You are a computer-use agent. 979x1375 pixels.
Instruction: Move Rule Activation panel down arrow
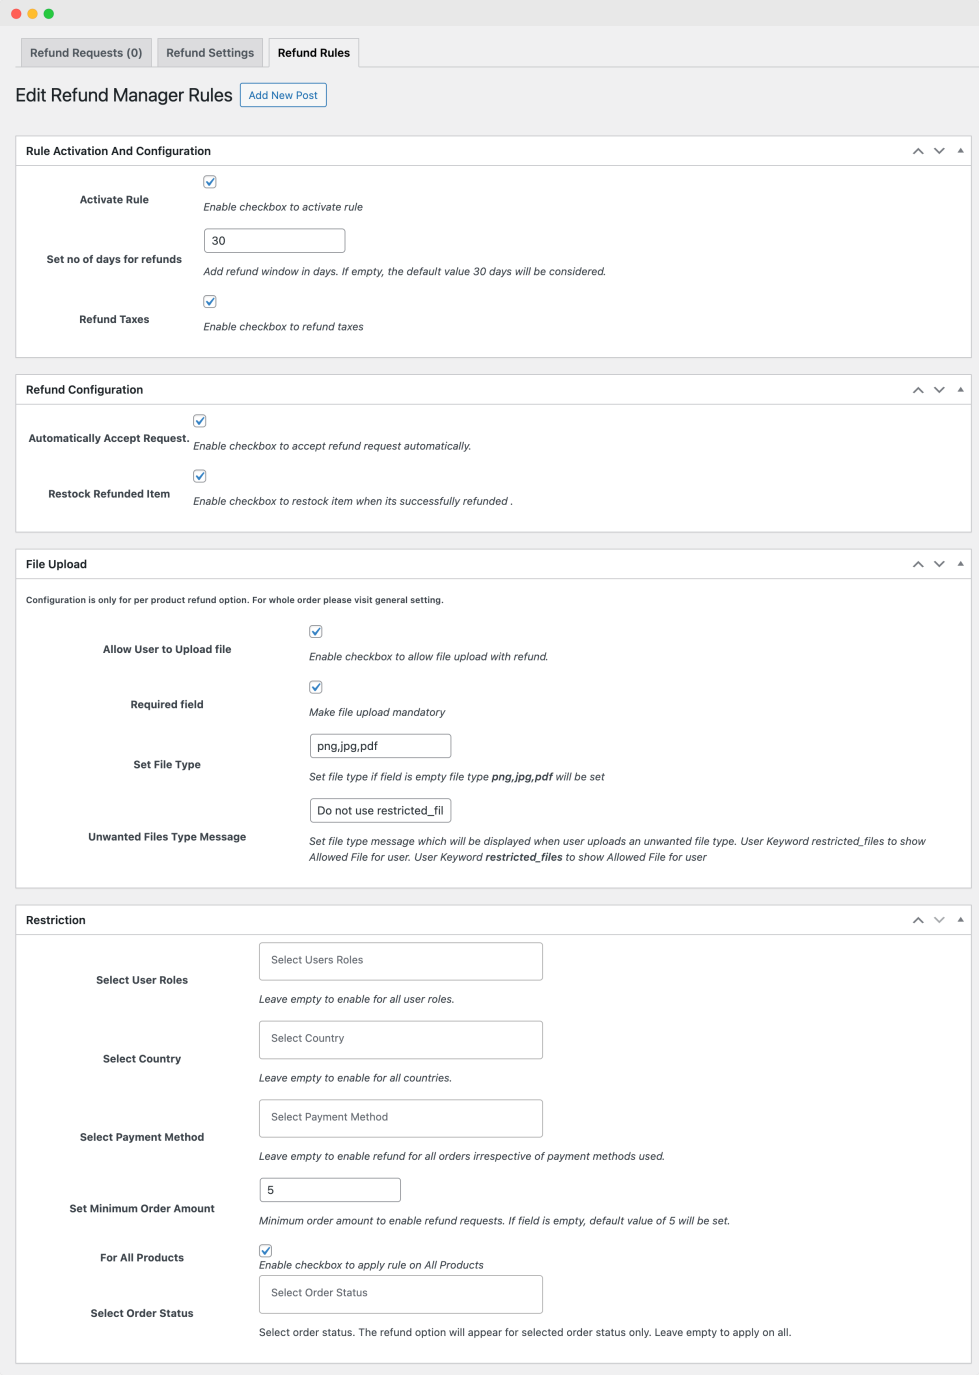[x=939, y=151]
